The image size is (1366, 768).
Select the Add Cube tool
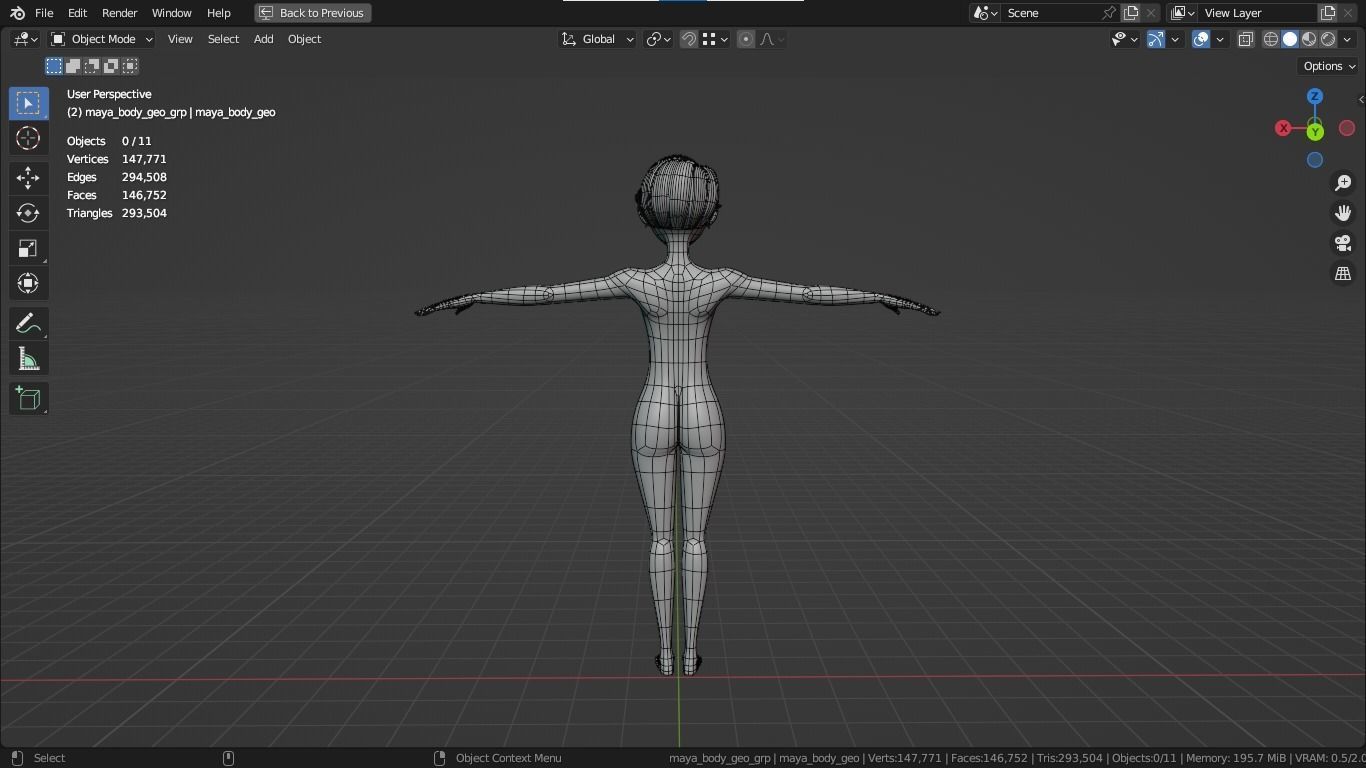[x=28, y=399]
